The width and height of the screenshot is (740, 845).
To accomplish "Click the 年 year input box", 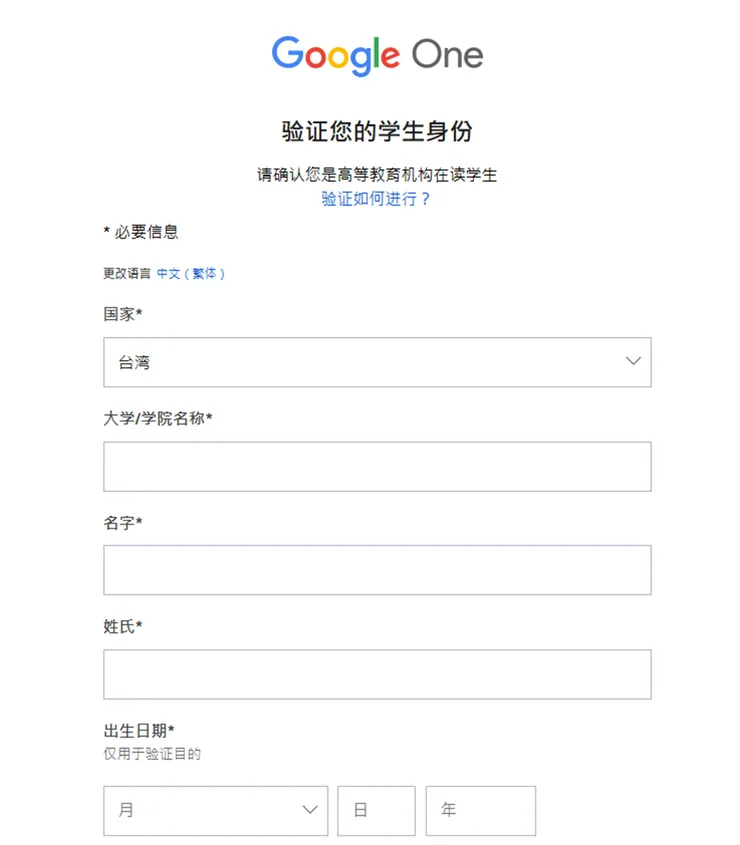I will (x=480, y=811).
